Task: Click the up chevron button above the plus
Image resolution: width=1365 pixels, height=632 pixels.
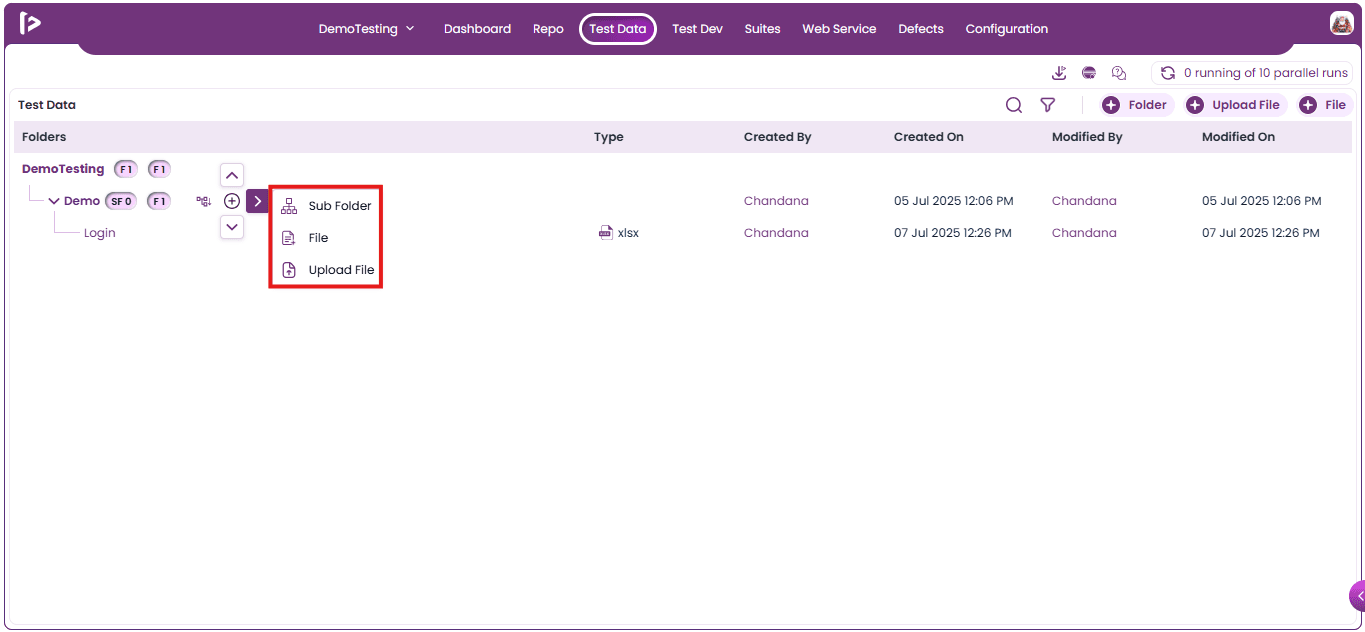Action: (x=232, y=175)
